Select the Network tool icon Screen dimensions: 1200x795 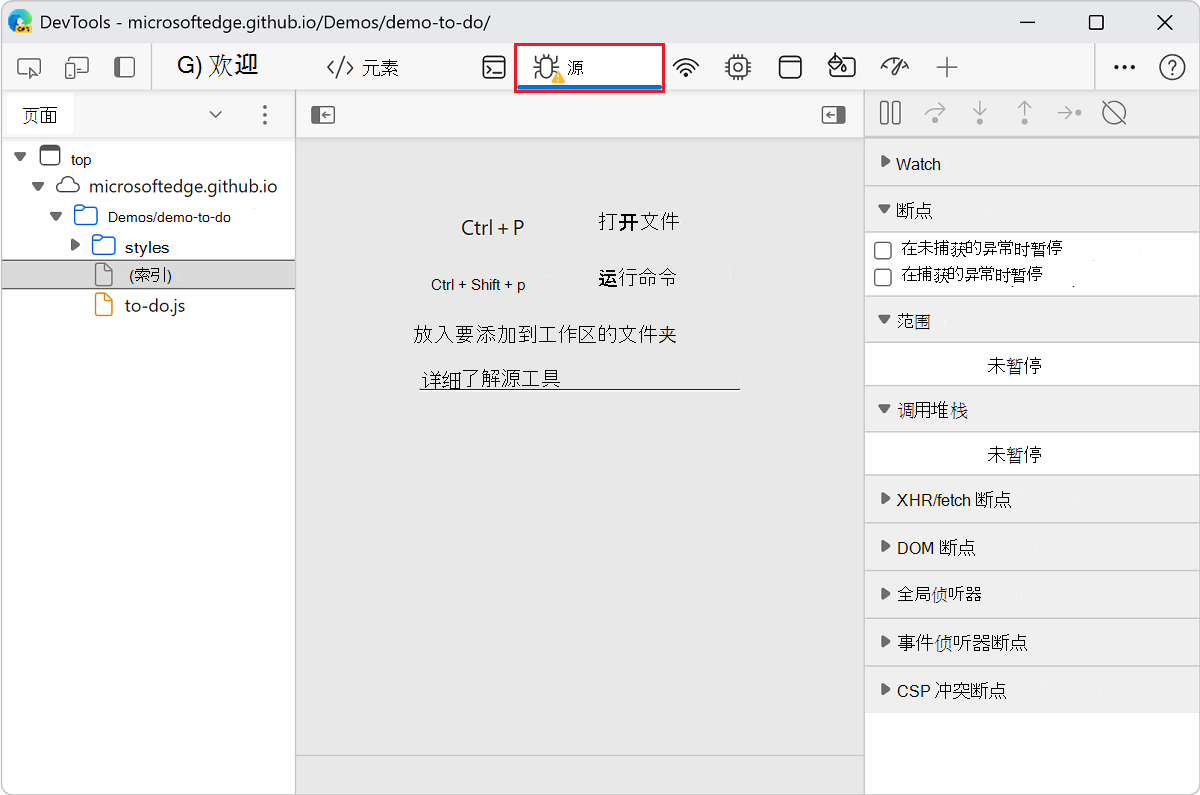686,67
